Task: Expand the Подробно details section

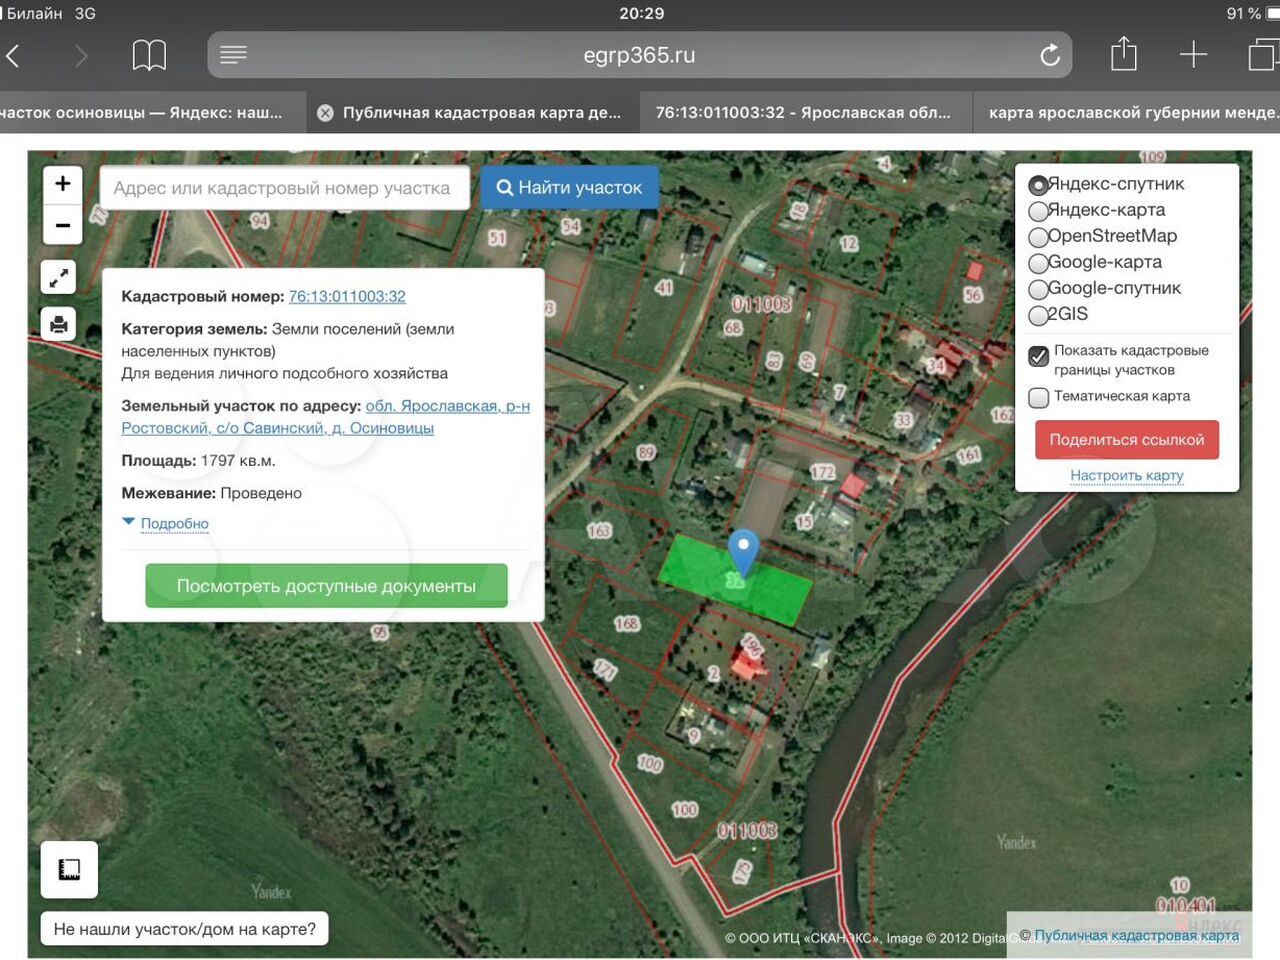Action: click(x=174, y=523)
